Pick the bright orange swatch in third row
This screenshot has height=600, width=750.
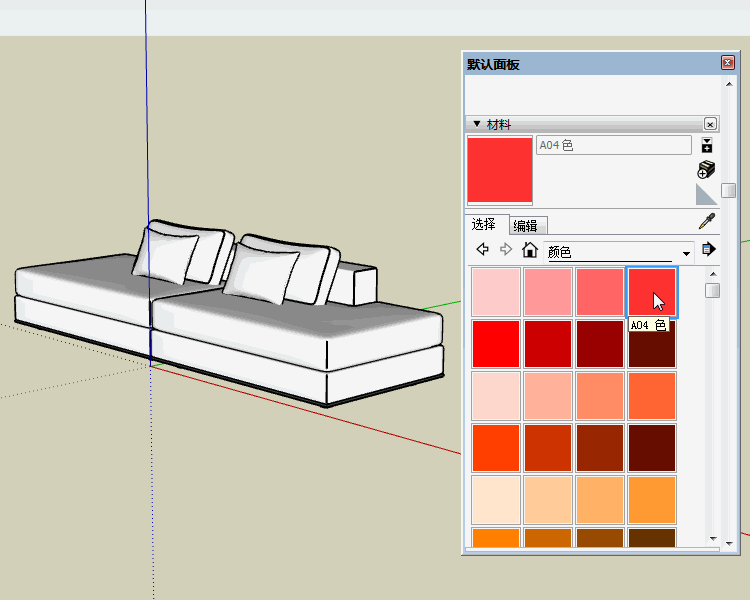pos(651,396)
